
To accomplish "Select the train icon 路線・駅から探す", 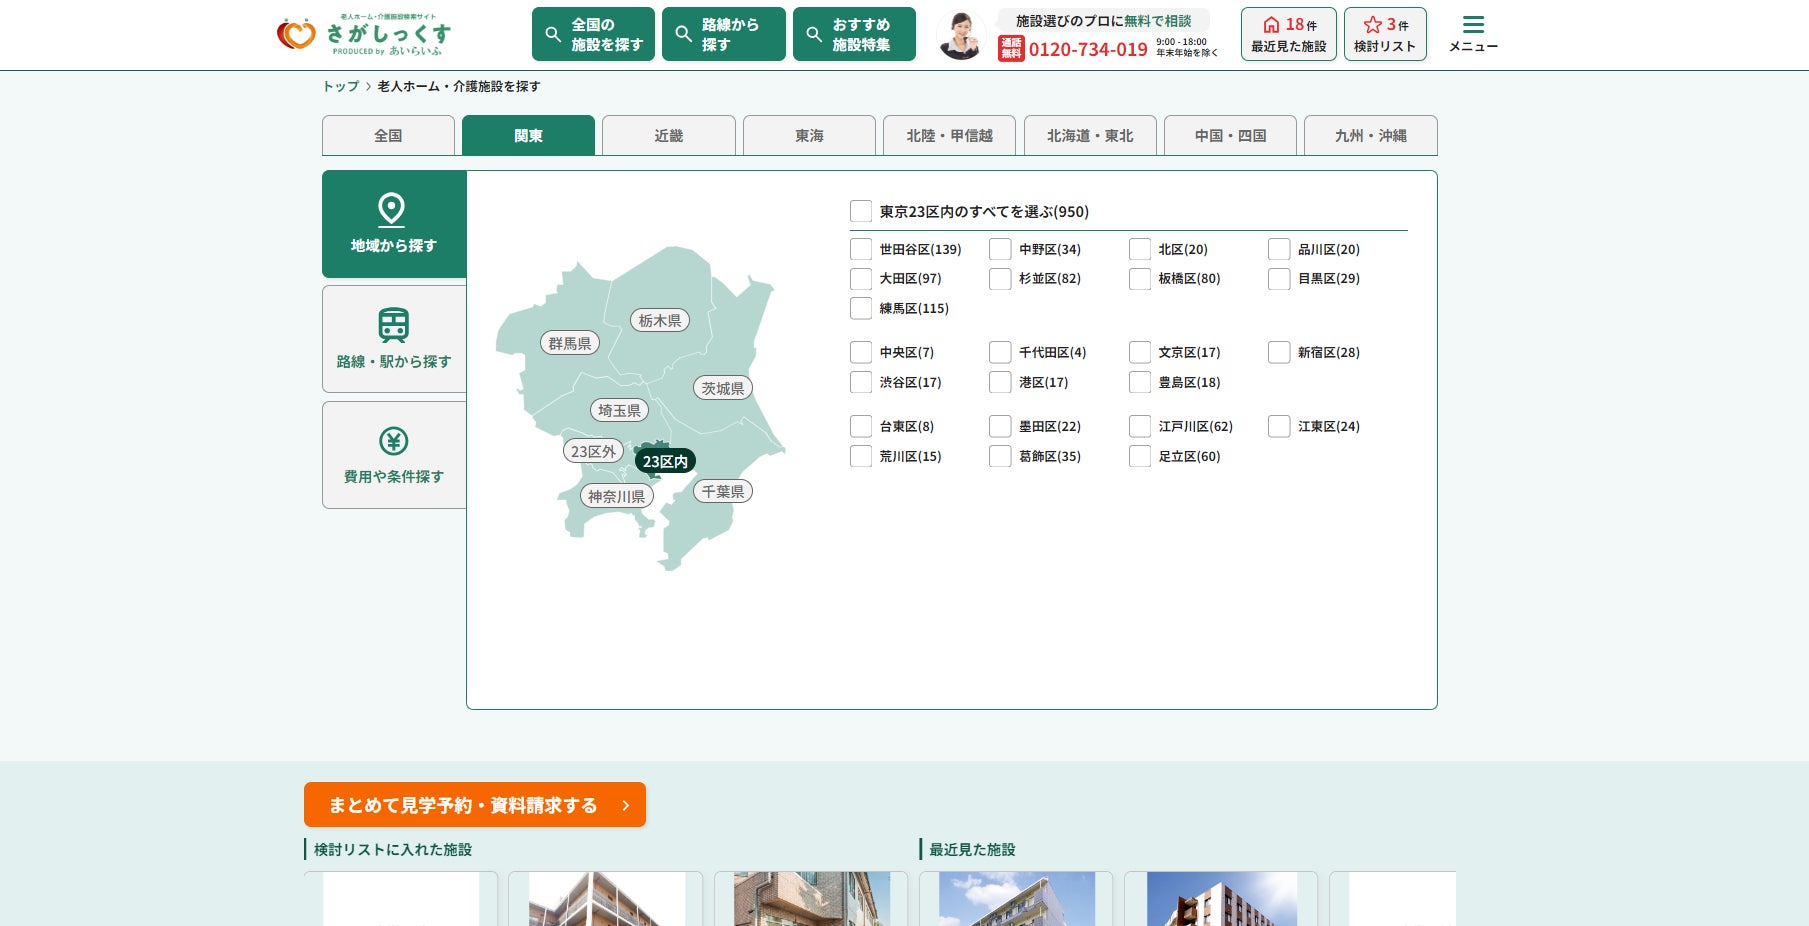I will coord(393,325).
